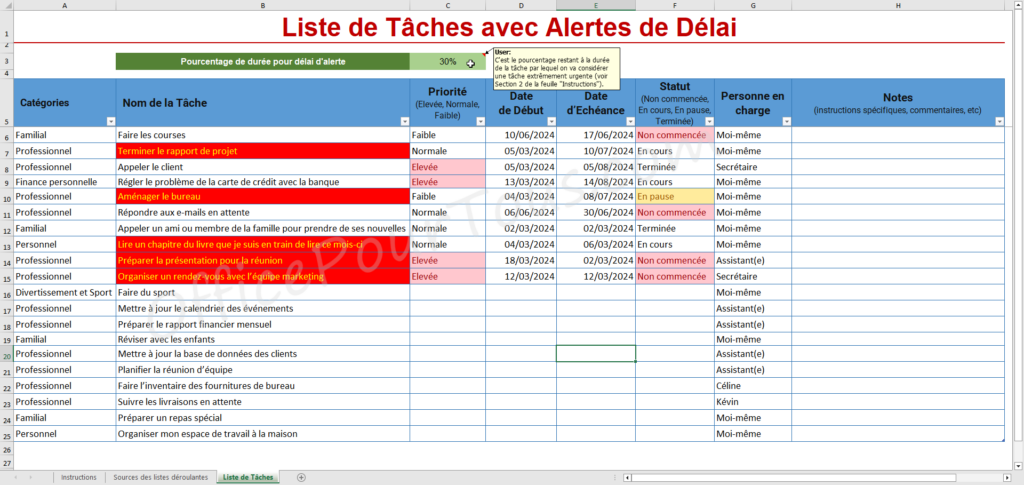
Task: Select 'Suivre les livraisons en attente' cell
Action: point(263,401)
